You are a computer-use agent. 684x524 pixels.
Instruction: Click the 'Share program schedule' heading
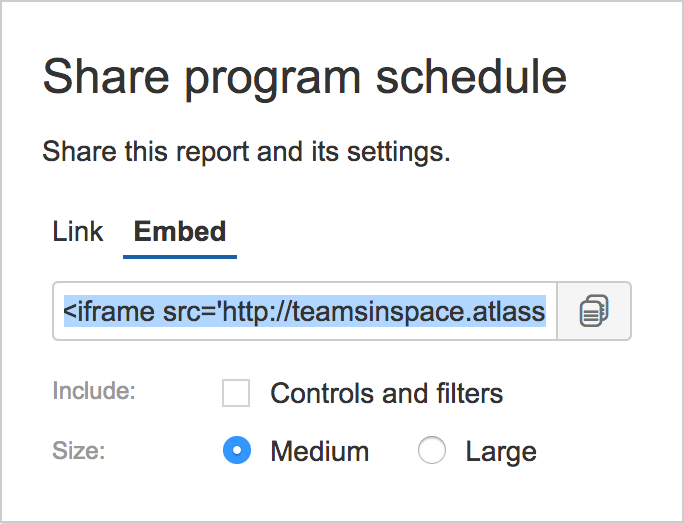point(304,77)
